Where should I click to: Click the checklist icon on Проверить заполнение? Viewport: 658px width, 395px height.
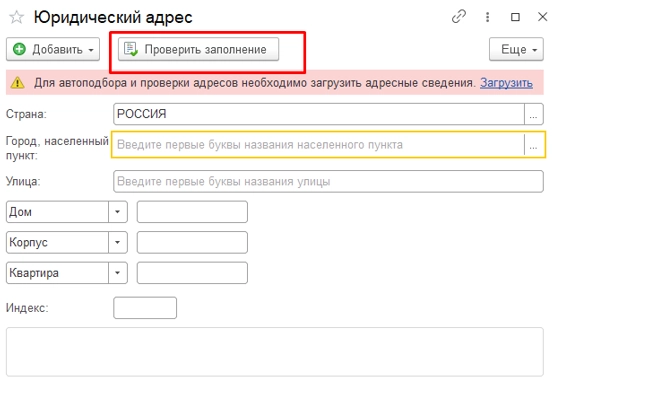(x=131, y=49)
